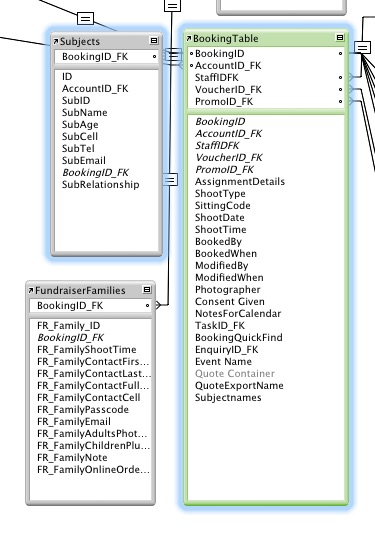The width and height of the screenshot is (375, 544).
Task: Select the VoucherID_FK key field in BookingTable's header
Action: [x=266, y=90]
